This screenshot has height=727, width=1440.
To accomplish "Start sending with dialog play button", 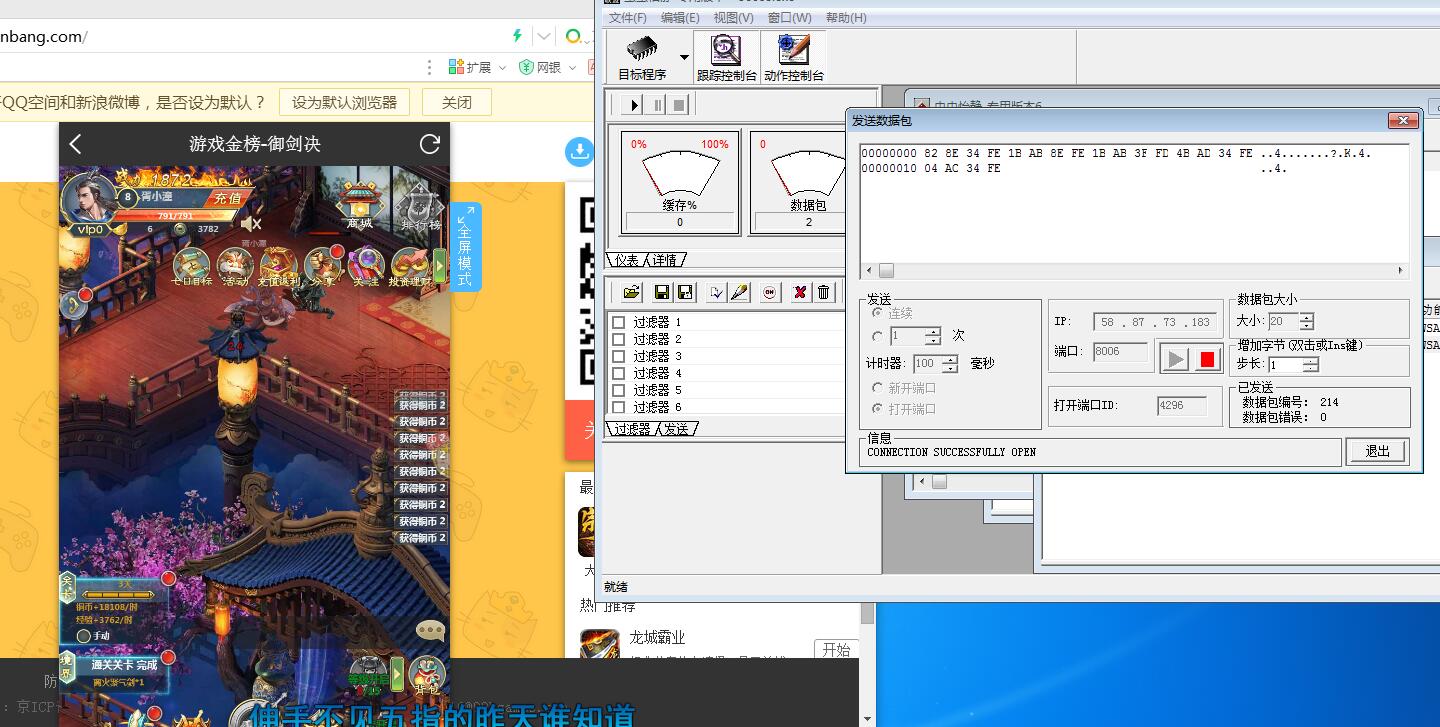I will [1176, 359].
